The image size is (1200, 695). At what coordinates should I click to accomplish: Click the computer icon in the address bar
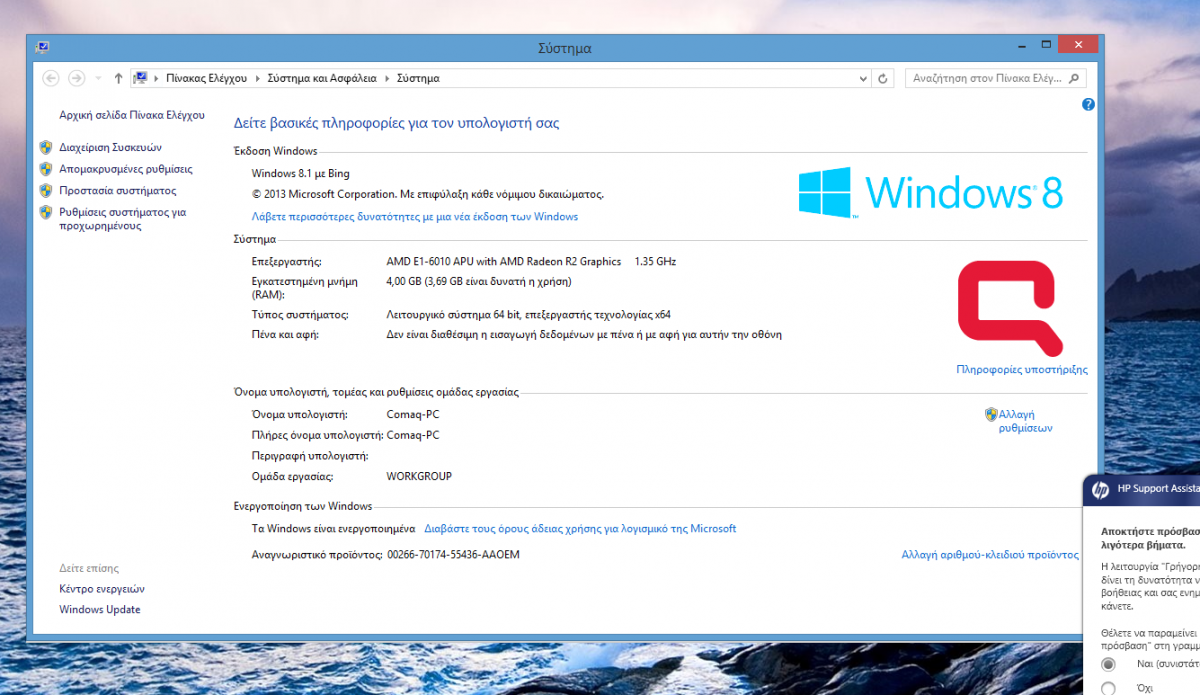click(140, 78)
